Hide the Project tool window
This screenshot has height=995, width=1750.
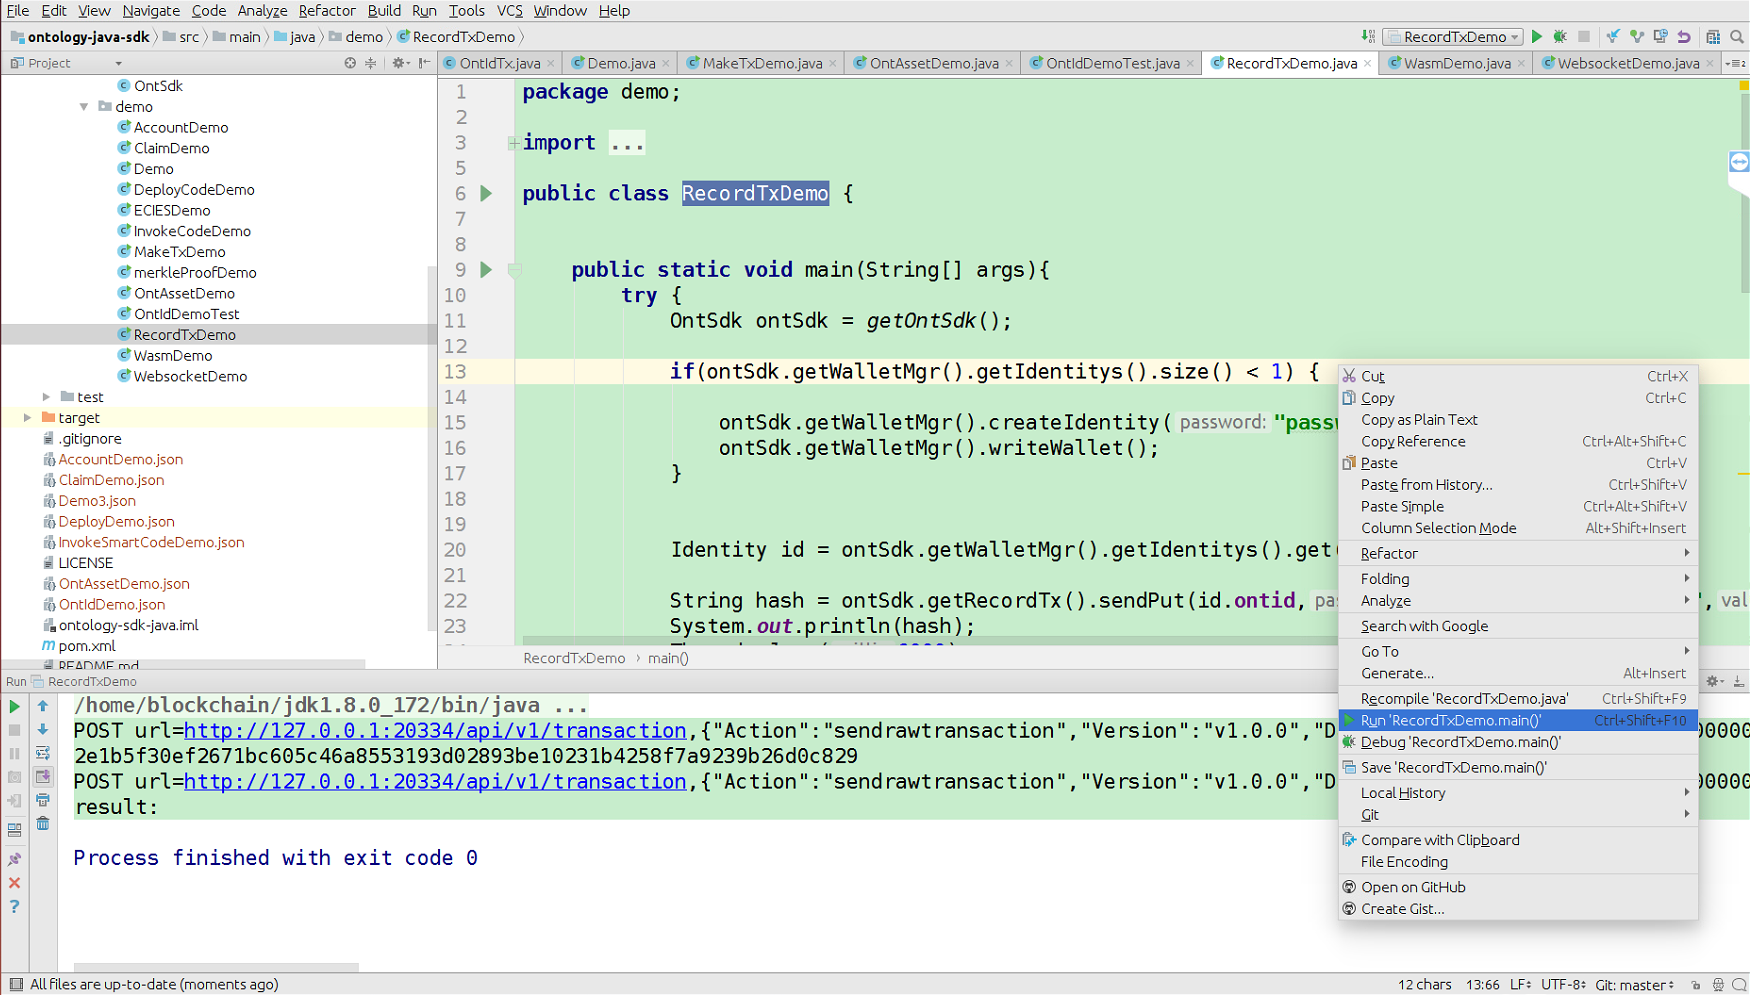tap(424, 63)
